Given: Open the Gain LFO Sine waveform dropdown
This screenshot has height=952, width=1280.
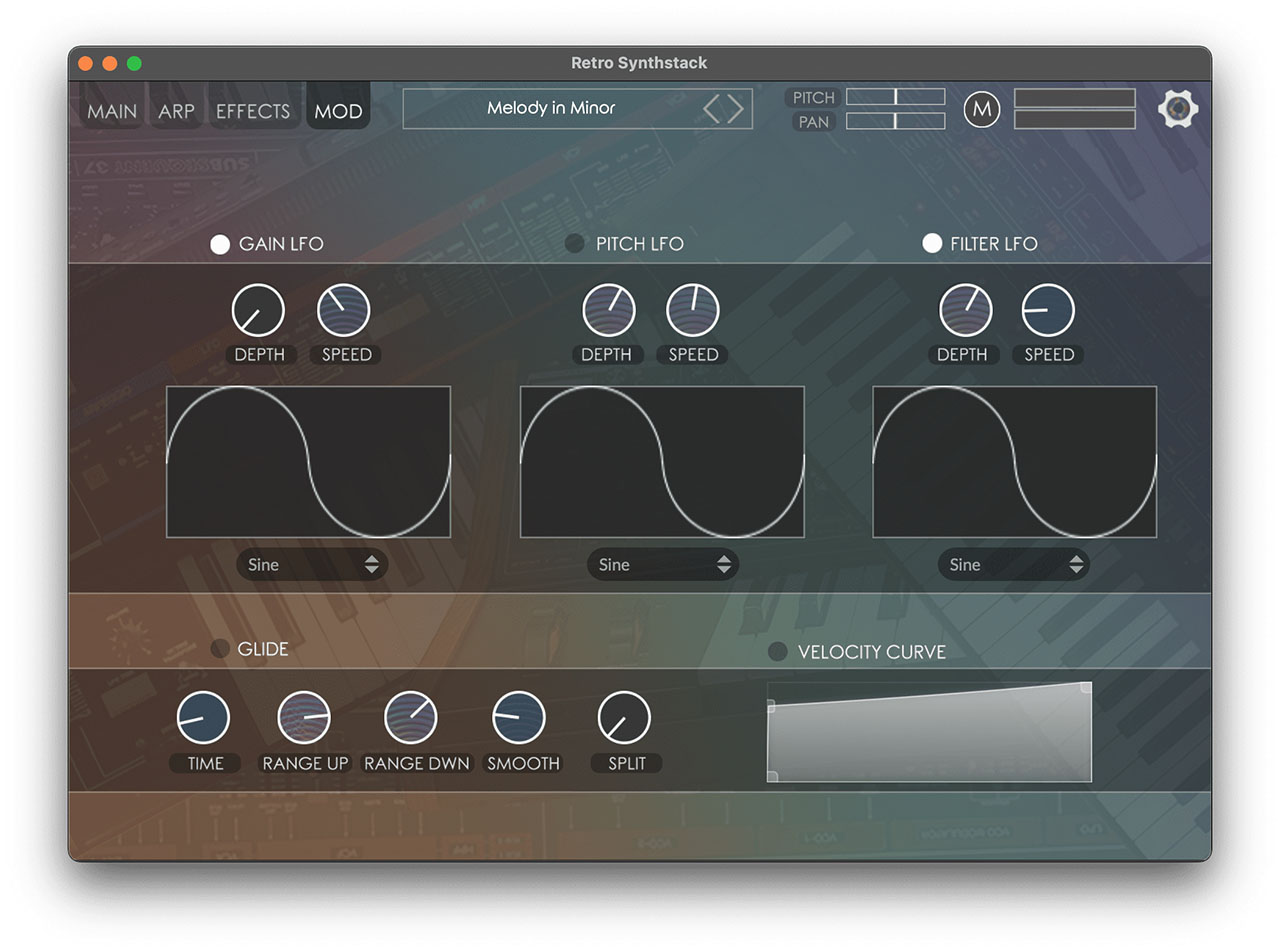Looking at the screenshot, I should click(x=311, y=565).
